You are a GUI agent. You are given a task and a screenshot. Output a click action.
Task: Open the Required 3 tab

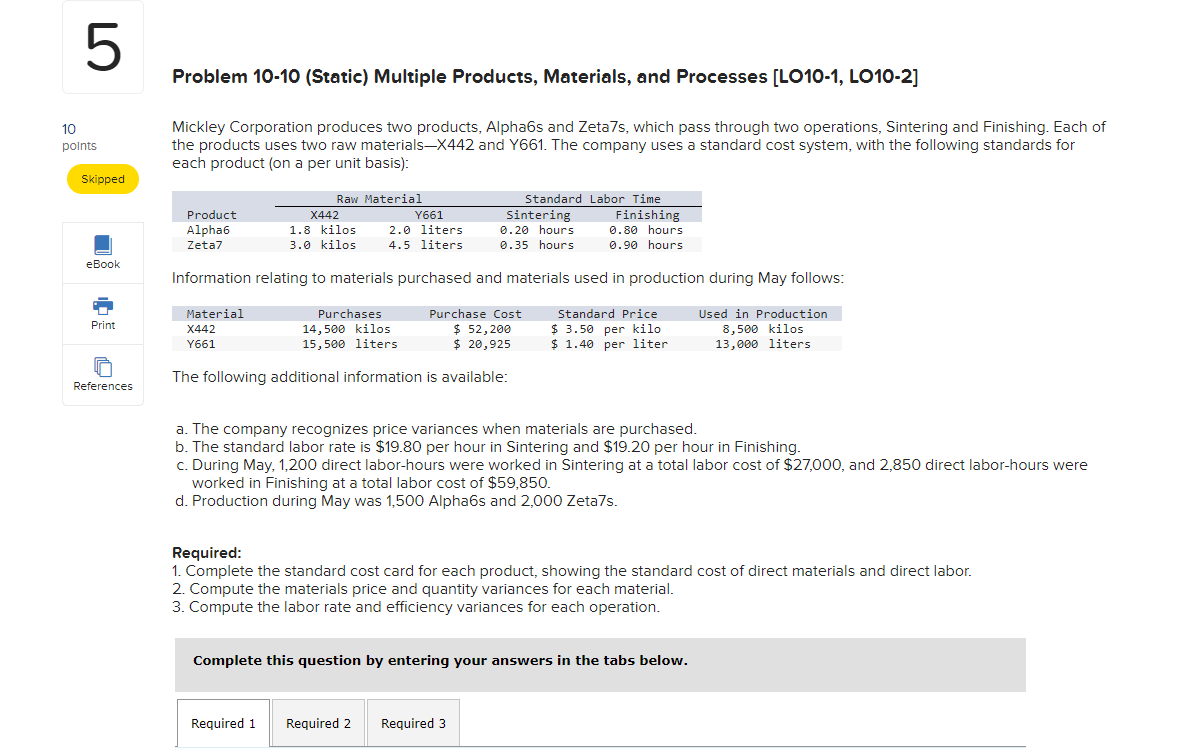pyautogui.click(x=412, y=722)
